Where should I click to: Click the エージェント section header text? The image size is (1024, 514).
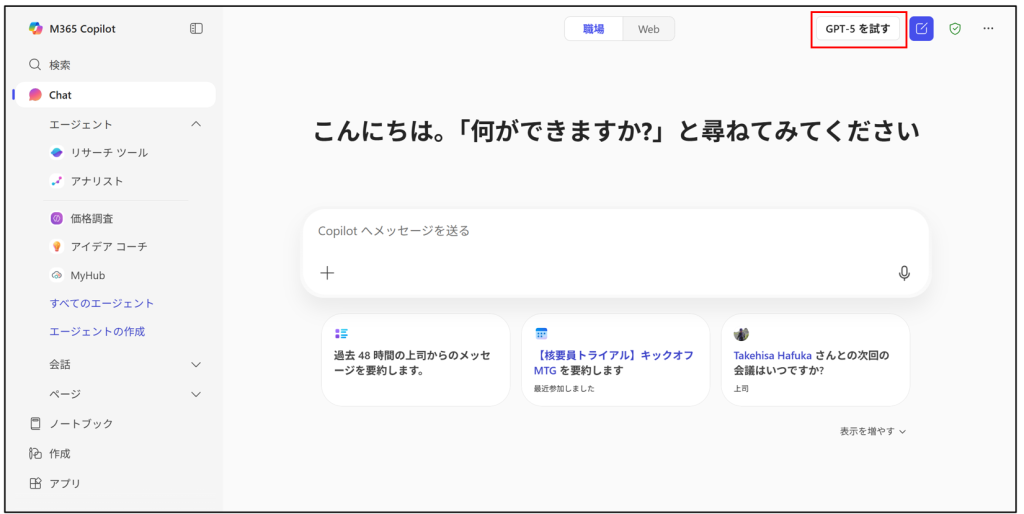coord(81,124)
